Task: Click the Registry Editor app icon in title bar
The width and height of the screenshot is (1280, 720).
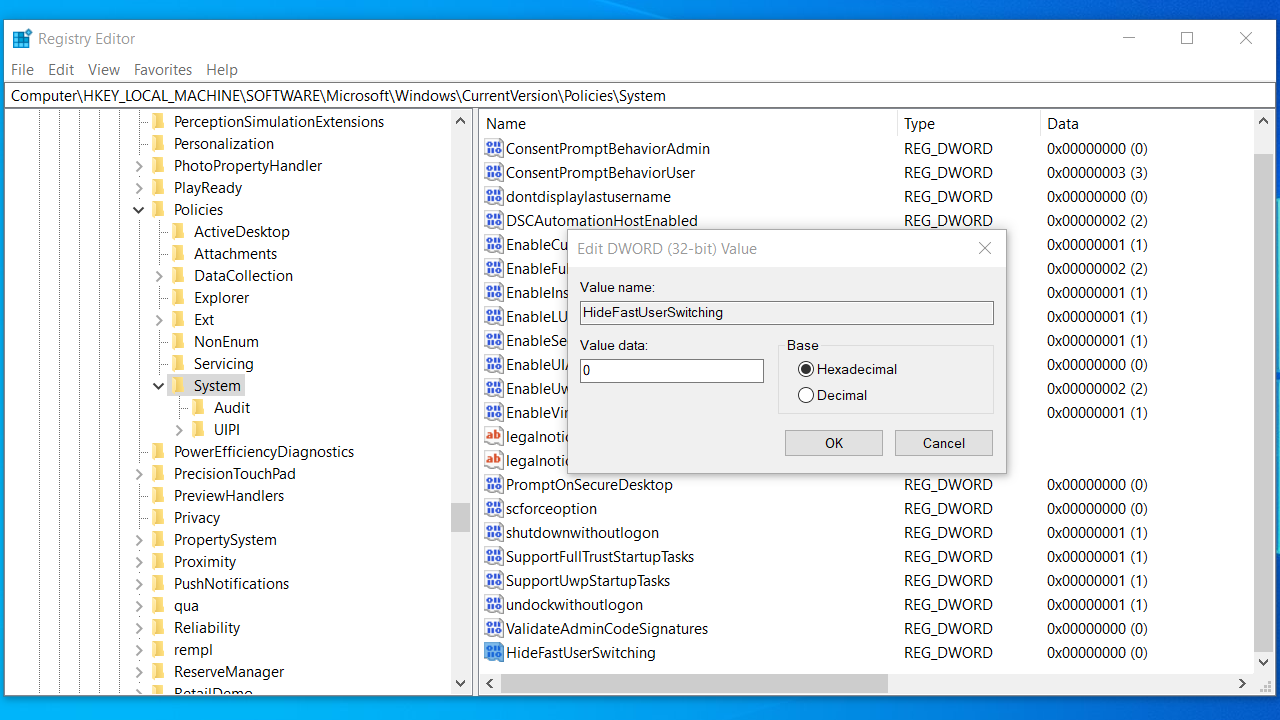Action: tap(22, 39)
